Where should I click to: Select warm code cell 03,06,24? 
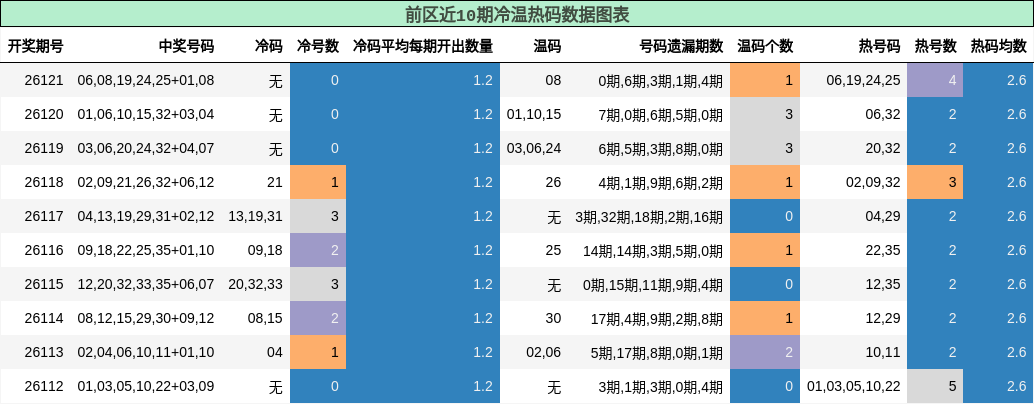[x=534, y=148]
